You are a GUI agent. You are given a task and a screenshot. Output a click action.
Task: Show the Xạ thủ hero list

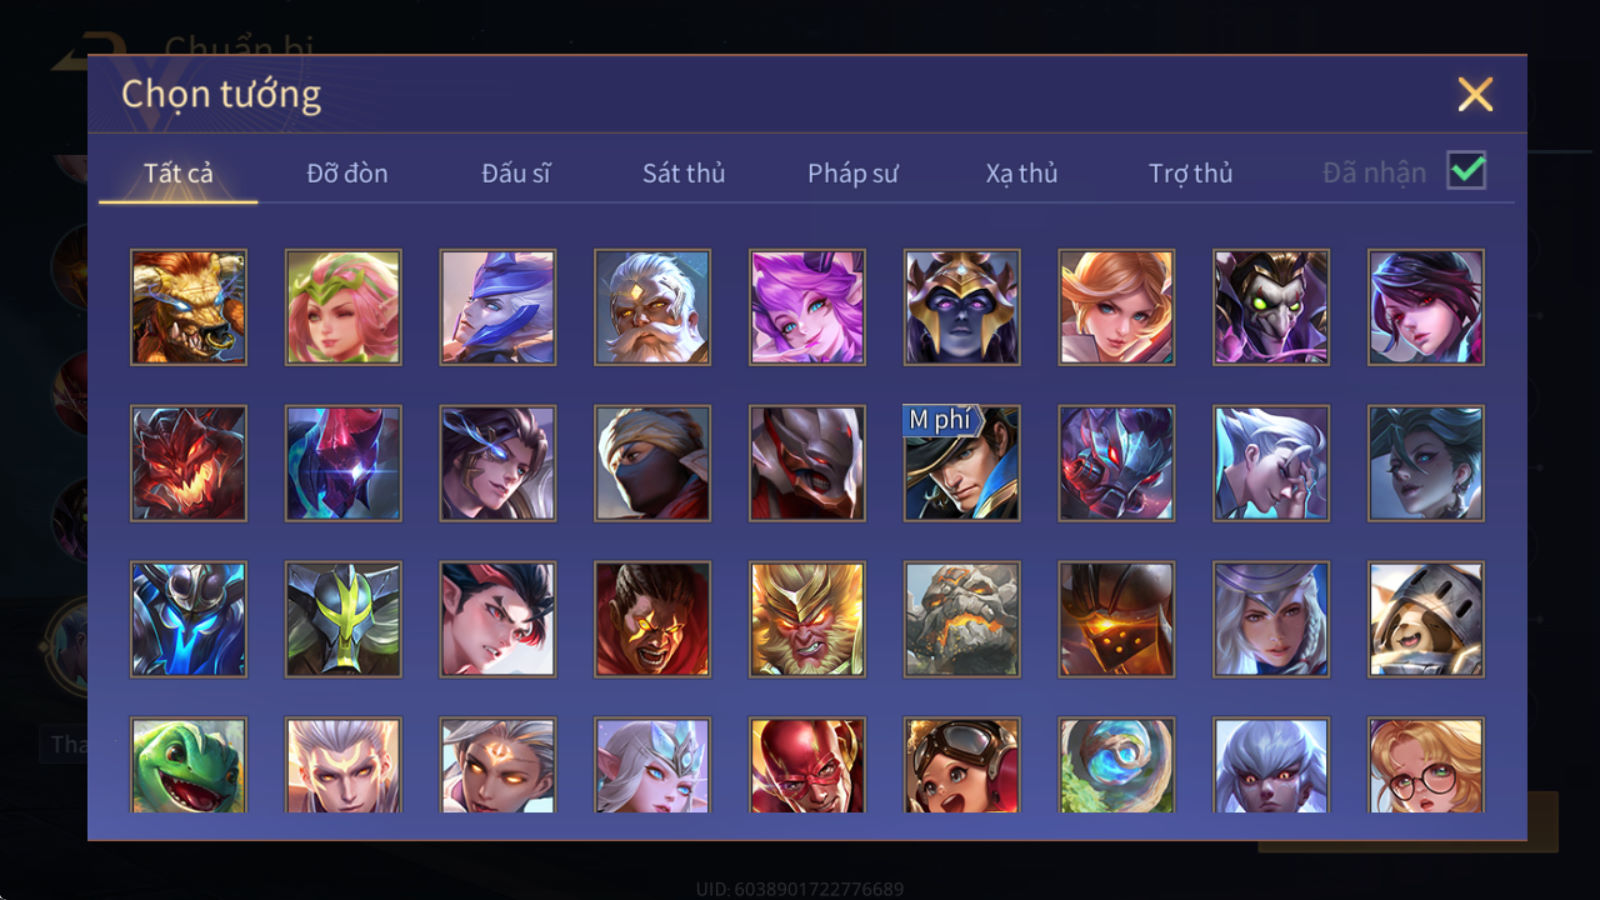[x=1021, y=173]
